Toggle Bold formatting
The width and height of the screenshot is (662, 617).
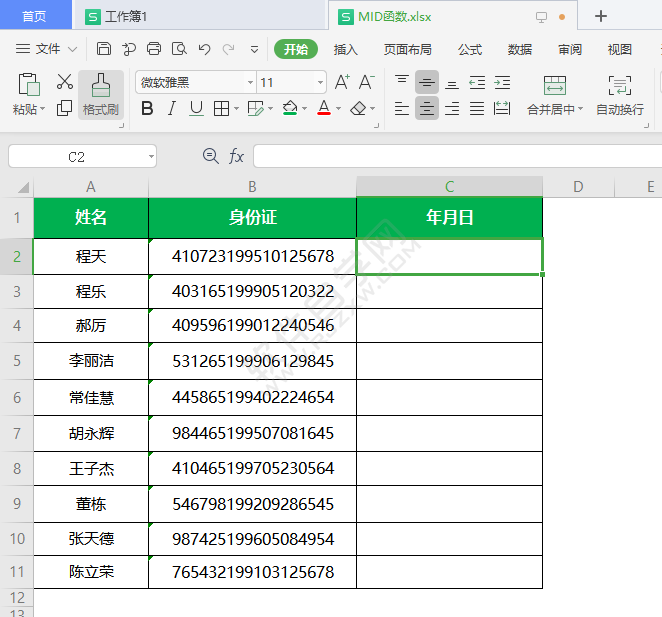coord(147,109)
